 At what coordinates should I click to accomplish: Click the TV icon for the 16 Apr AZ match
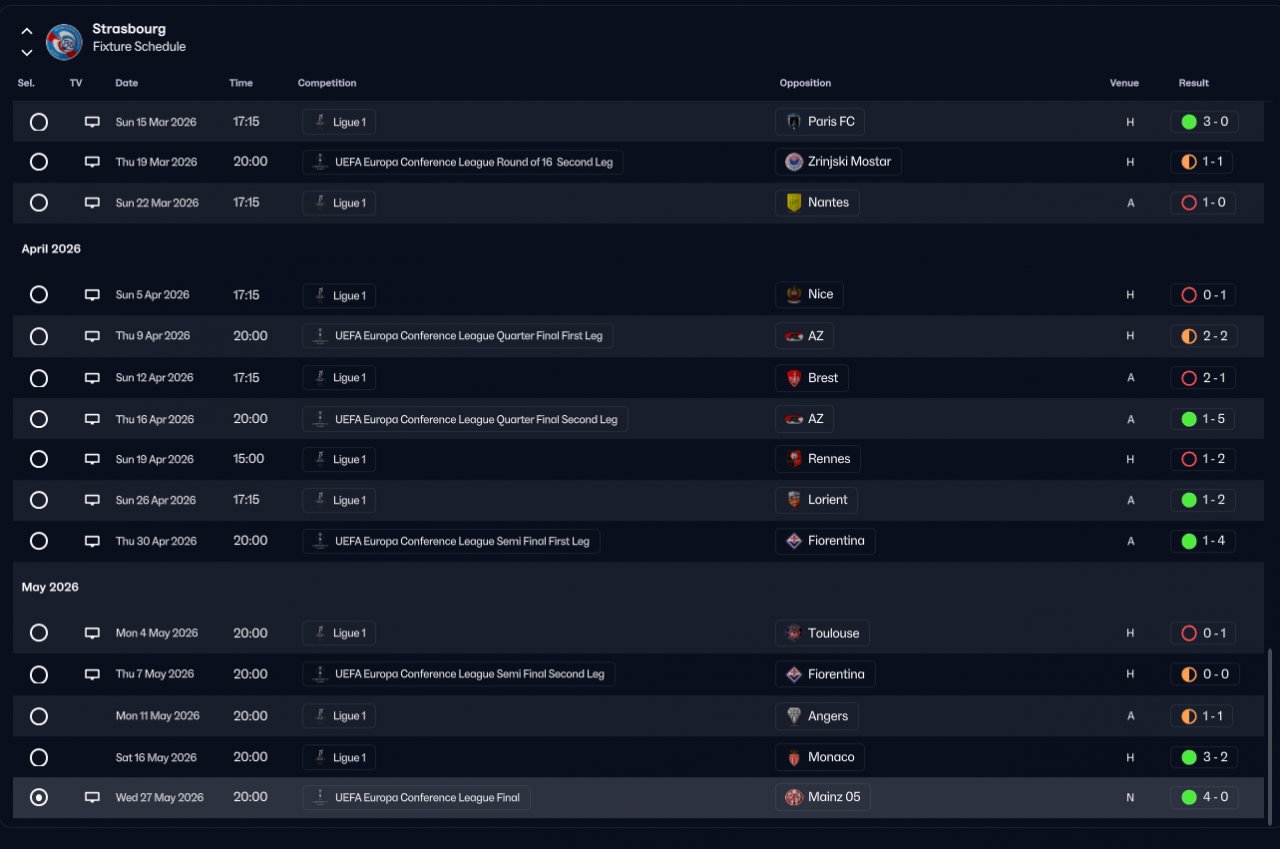[92, 419]
